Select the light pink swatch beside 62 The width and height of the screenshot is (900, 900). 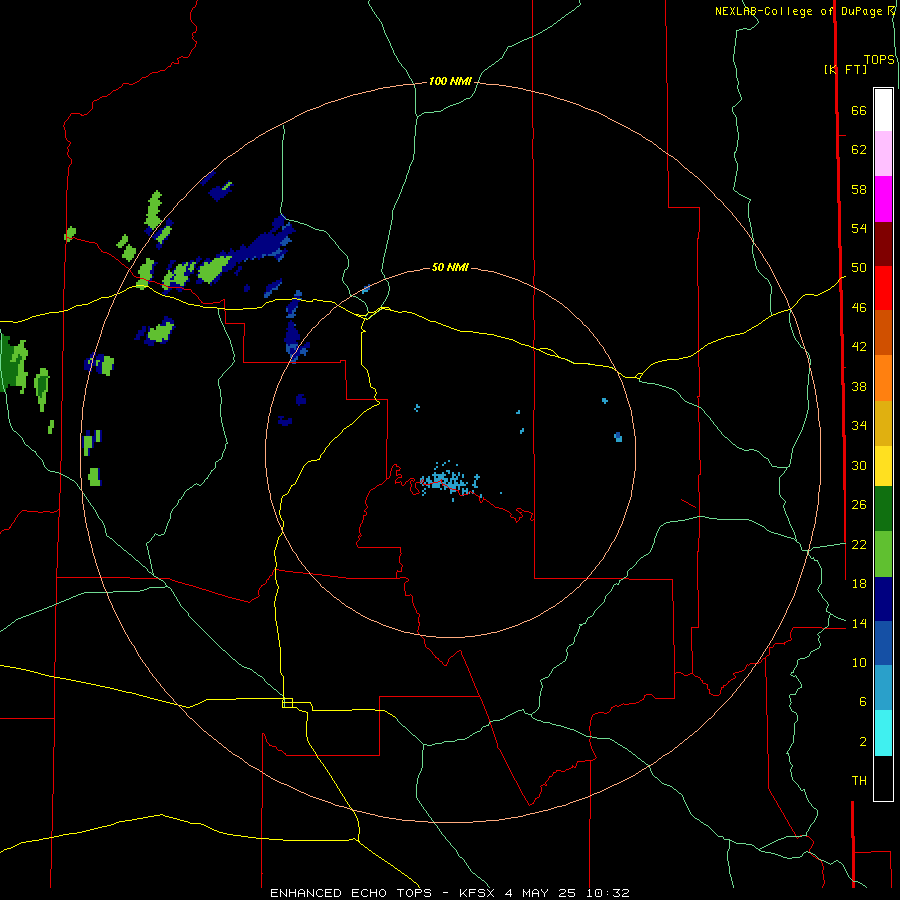pyautogui.click(x=883, y=153)
